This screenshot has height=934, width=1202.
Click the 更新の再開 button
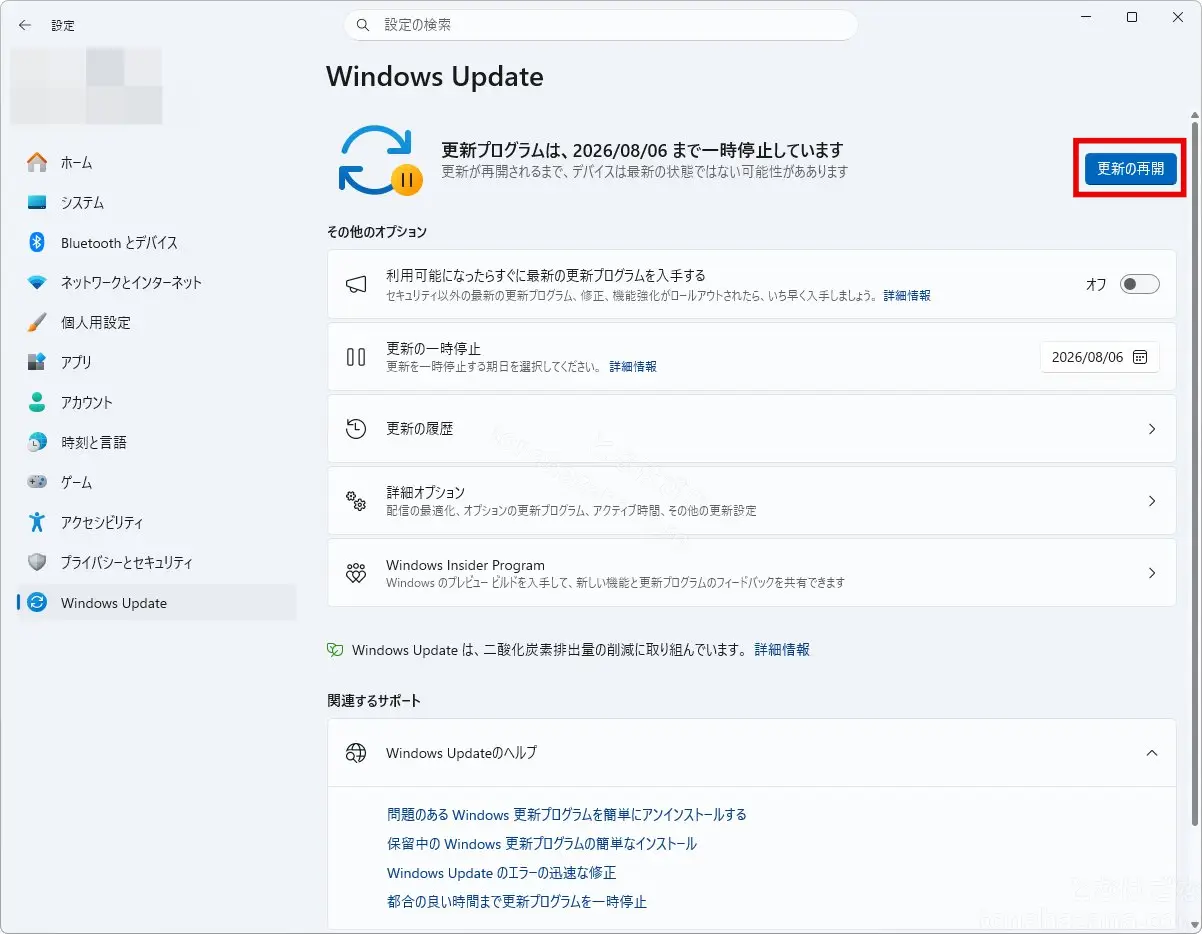point(1130,169)
